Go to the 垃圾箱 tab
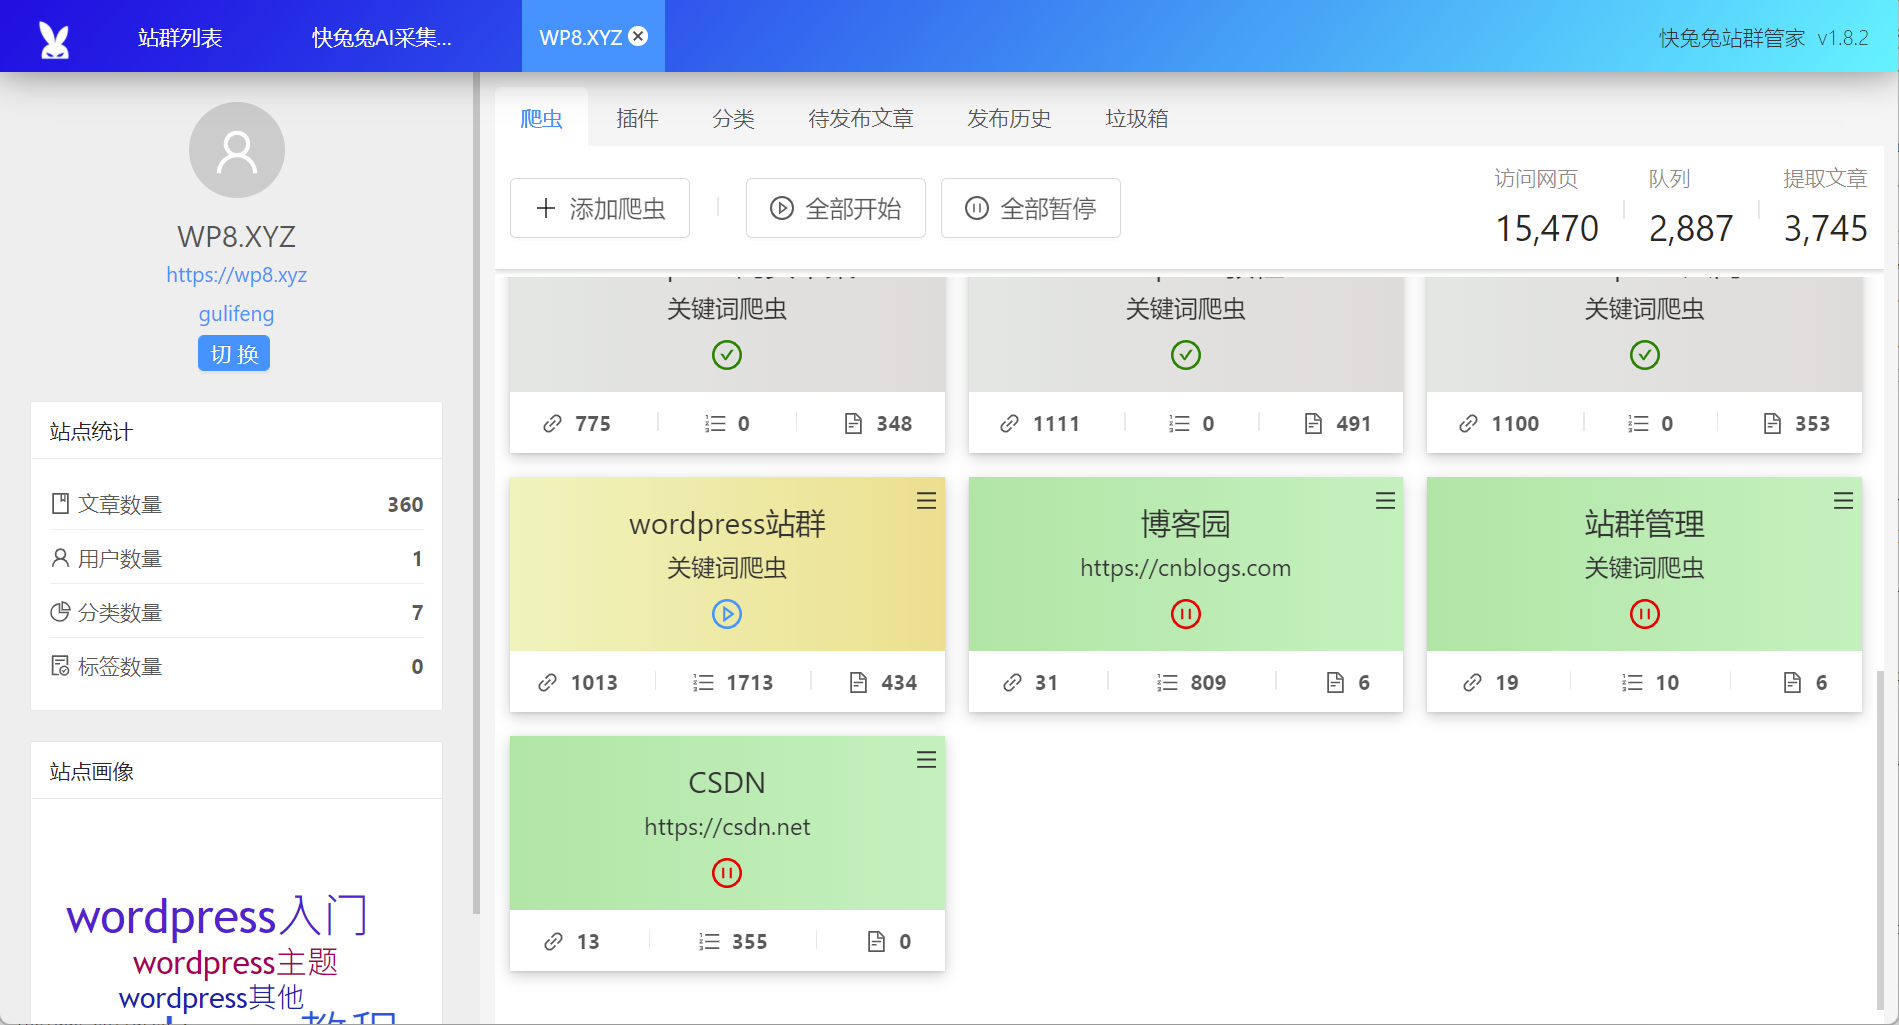 coord(1137,118)
